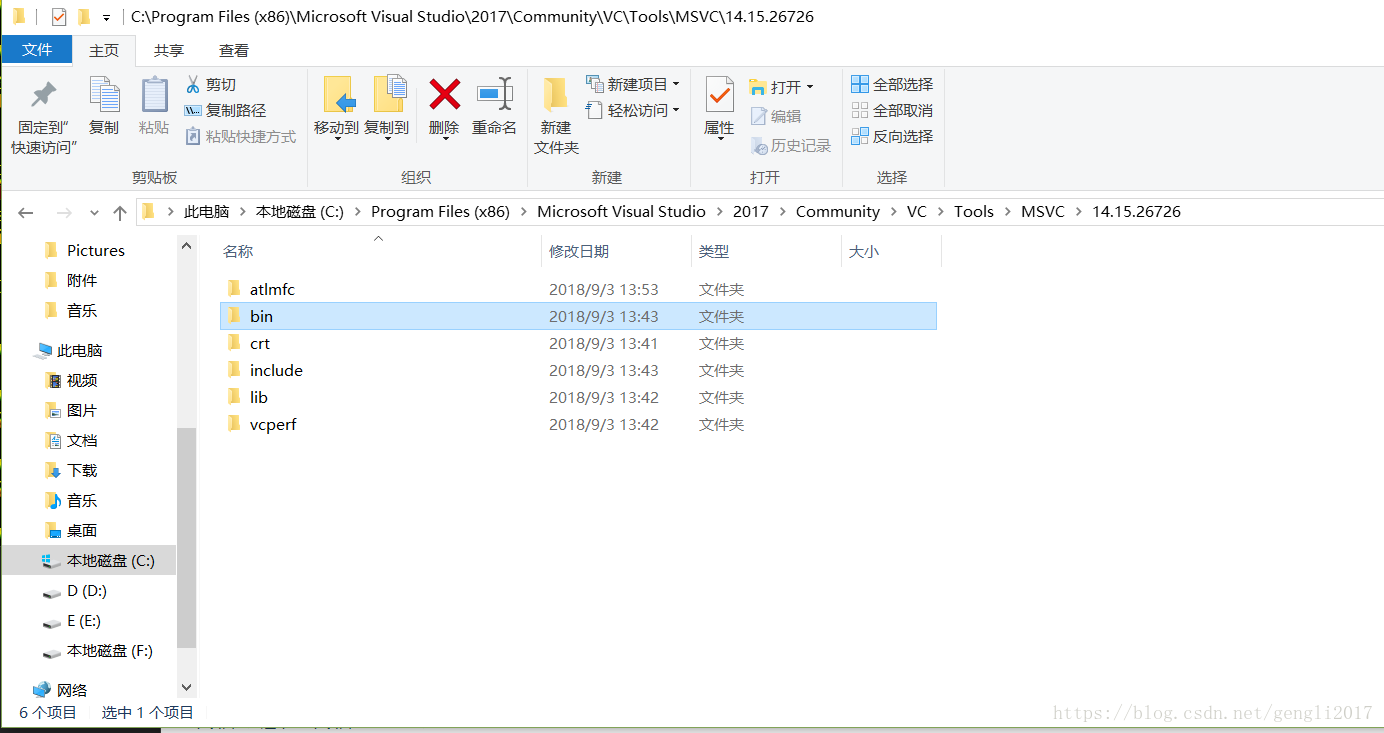Switch to the 主页 (Home) tab
Image resolution: width=1384 pixels, height=733 pixels.
[x=104, y=50]
